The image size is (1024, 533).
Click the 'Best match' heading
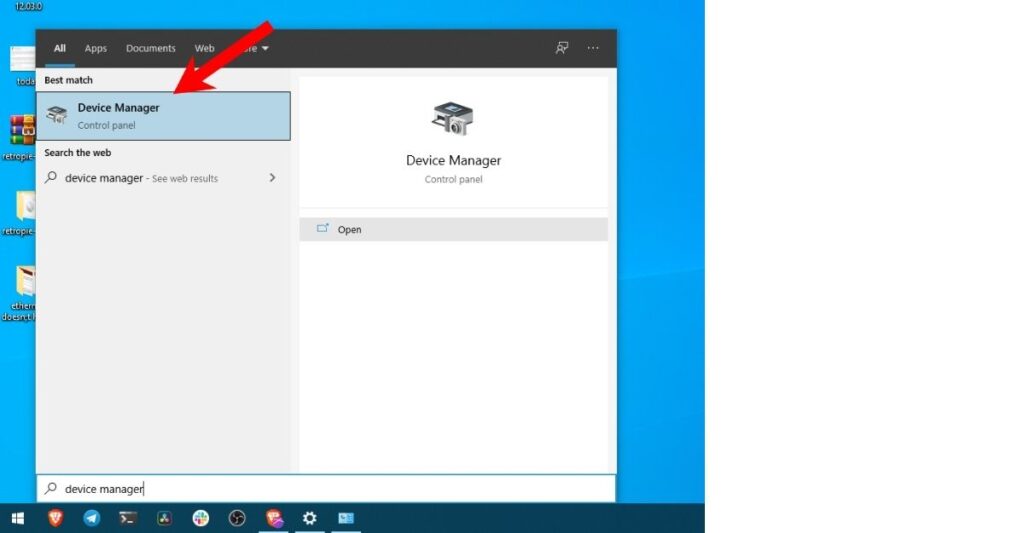(69, 80)
